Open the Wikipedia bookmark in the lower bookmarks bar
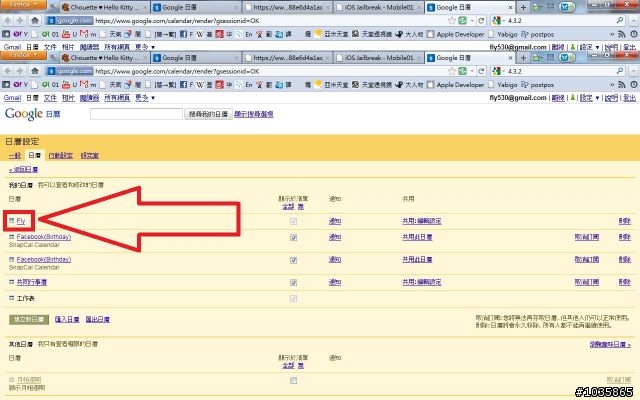 tap(204, 85)
